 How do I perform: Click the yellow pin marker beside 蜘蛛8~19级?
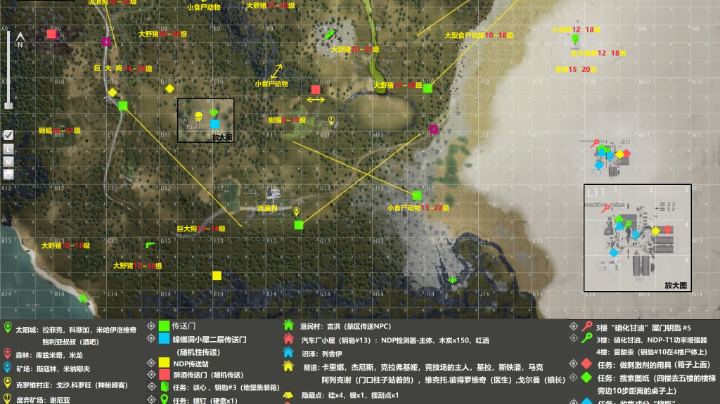[331, 121]
